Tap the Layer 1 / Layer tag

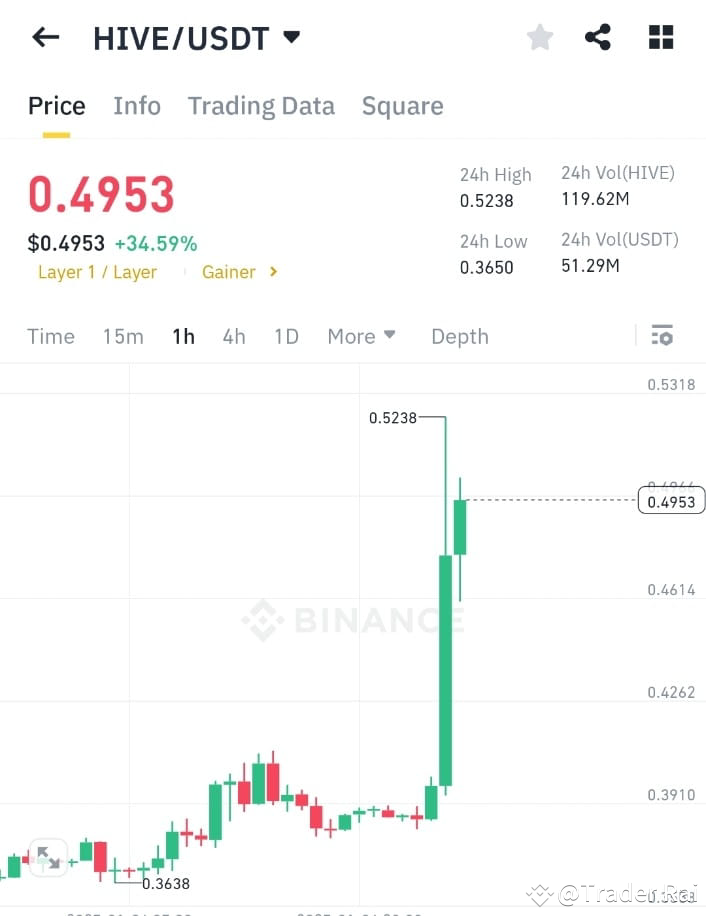point(97,271)
